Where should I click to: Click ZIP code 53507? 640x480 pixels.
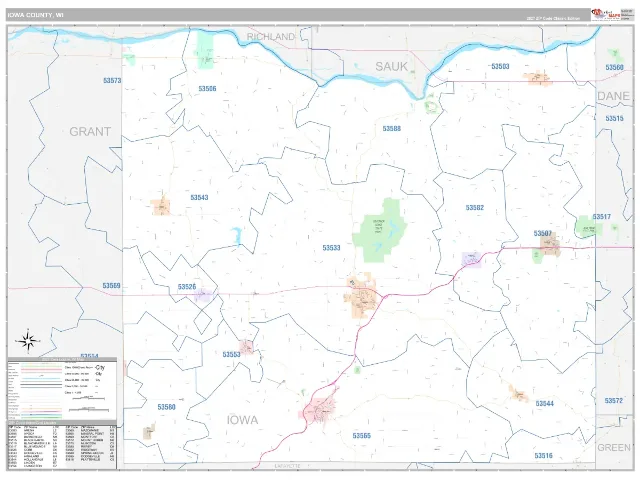click(542, 233)
